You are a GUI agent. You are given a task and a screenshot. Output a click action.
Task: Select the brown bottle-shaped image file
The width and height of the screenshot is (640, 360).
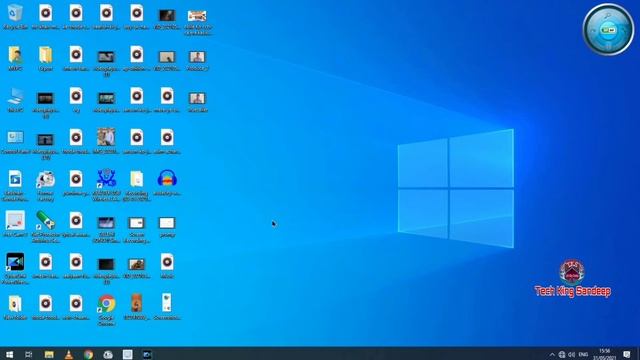point(136,307)
